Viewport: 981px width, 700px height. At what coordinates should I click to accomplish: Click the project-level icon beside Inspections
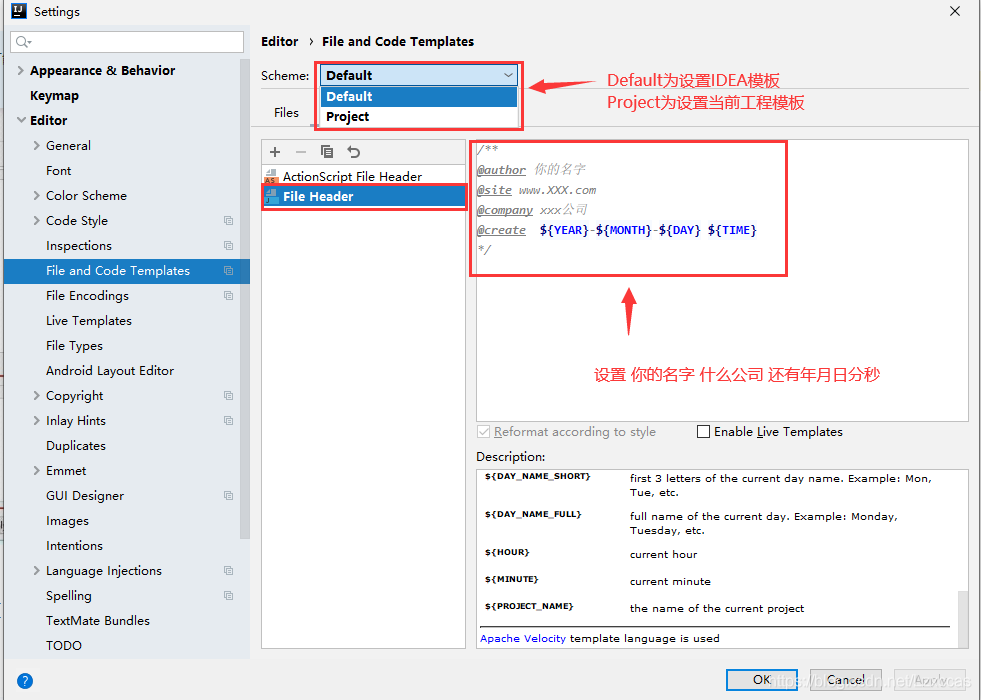228,246
